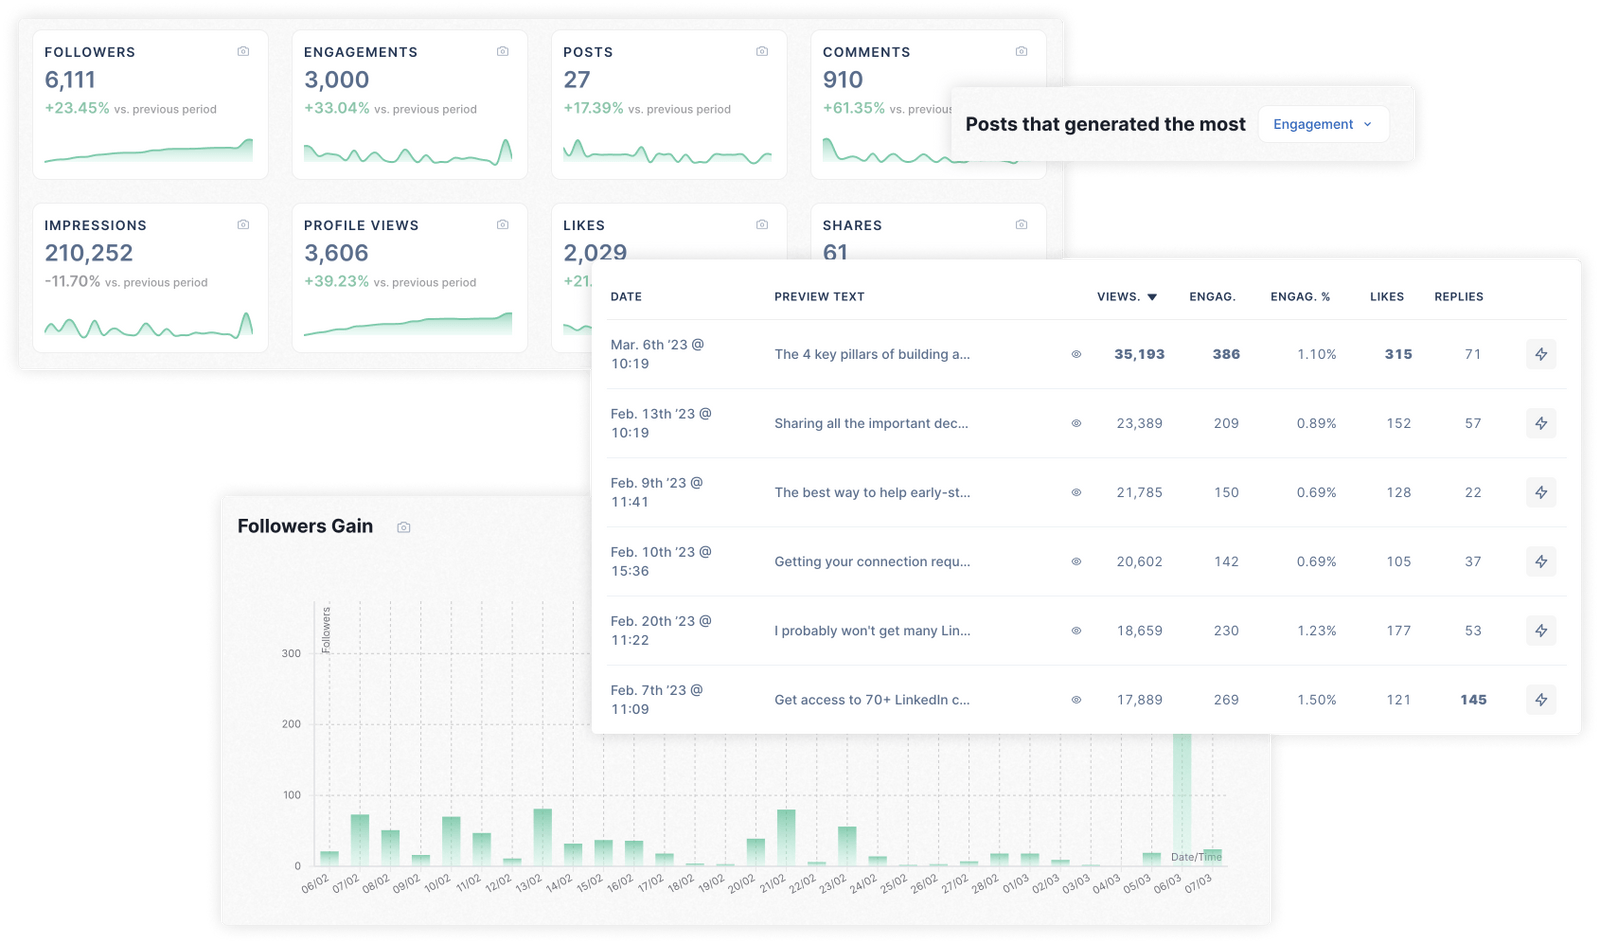This screenshot has width=1600, height=944.
Task: Toggle the preview eye icon on the Mar. 6th post
Action: coord(1075,354)
